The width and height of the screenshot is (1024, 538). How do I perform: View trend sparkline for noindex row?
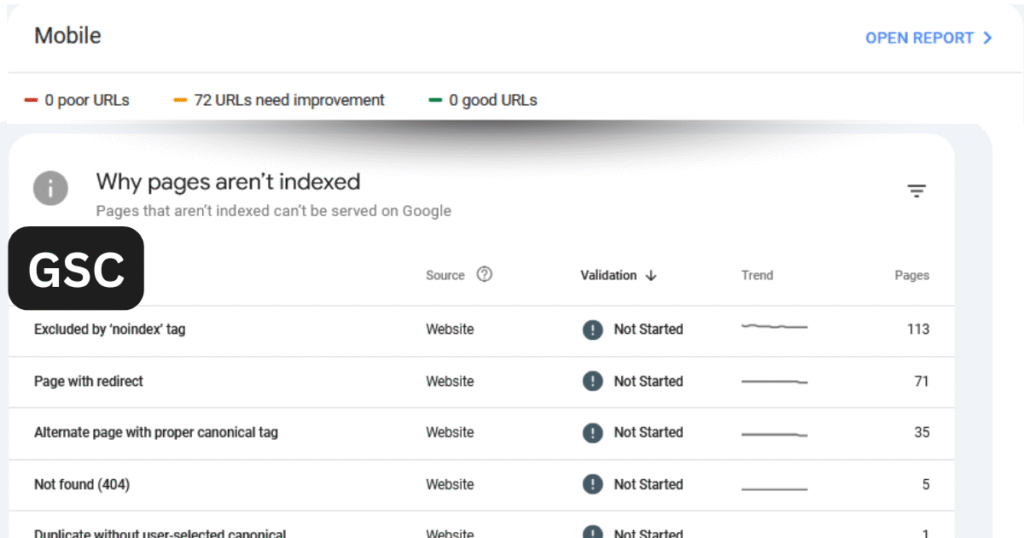point(775,326)
